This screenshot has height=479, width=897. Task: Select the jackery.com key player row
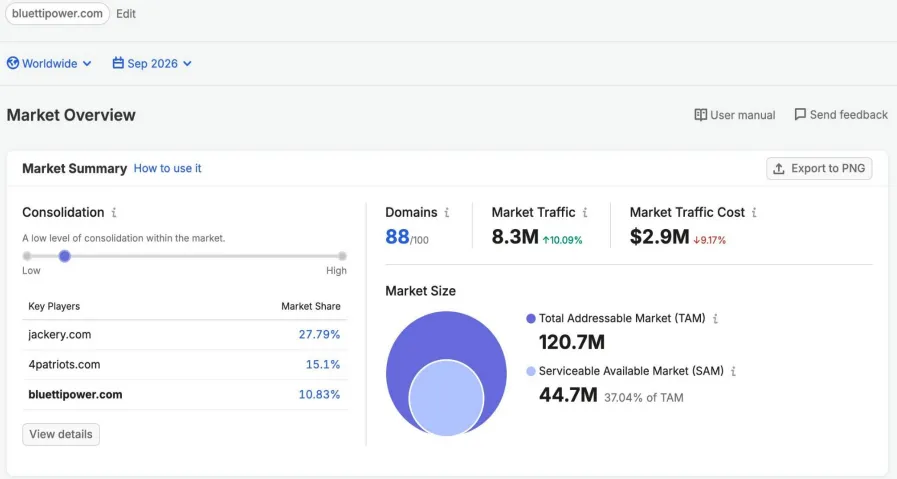[185, 335]
